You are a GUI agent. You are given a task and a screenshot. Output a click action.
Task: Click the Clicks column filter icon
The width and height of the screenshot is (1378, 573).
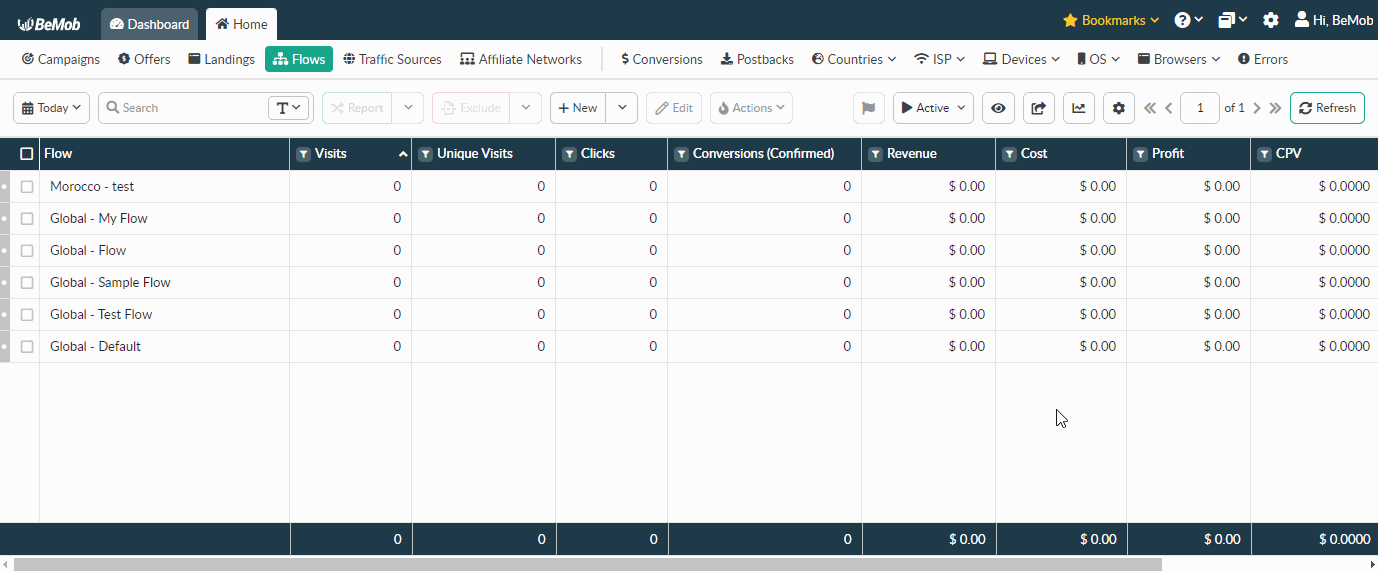tap(569, 154)
